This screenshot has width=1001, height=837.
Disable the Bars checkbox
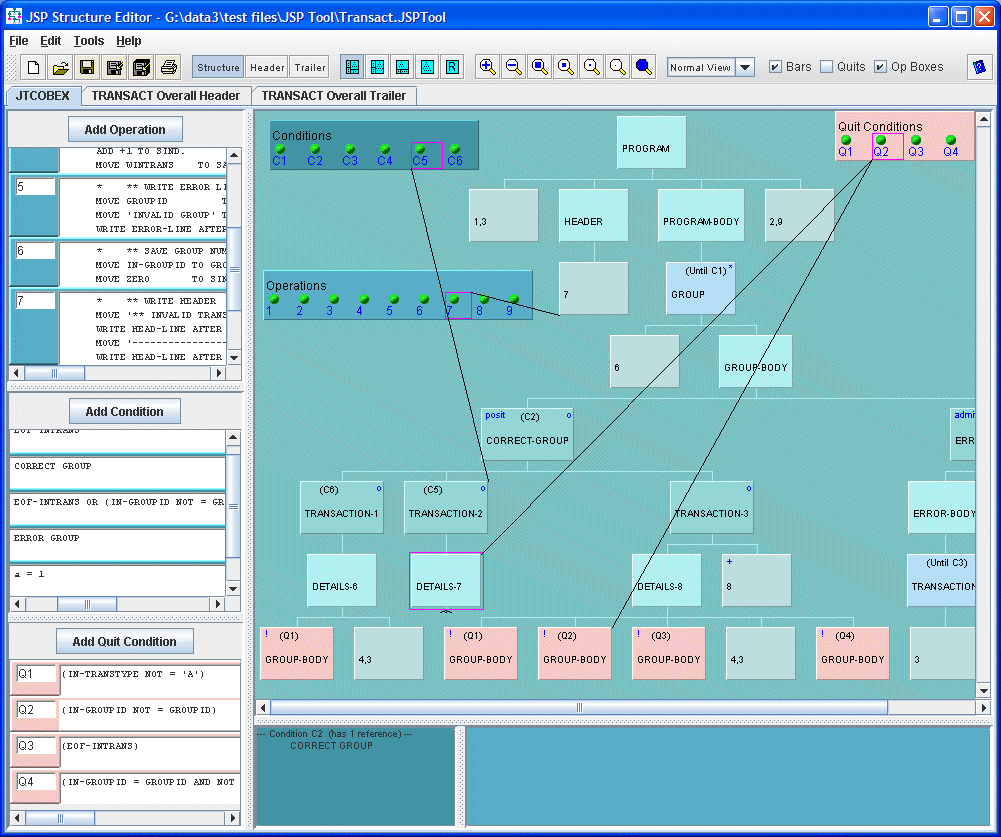775,66
